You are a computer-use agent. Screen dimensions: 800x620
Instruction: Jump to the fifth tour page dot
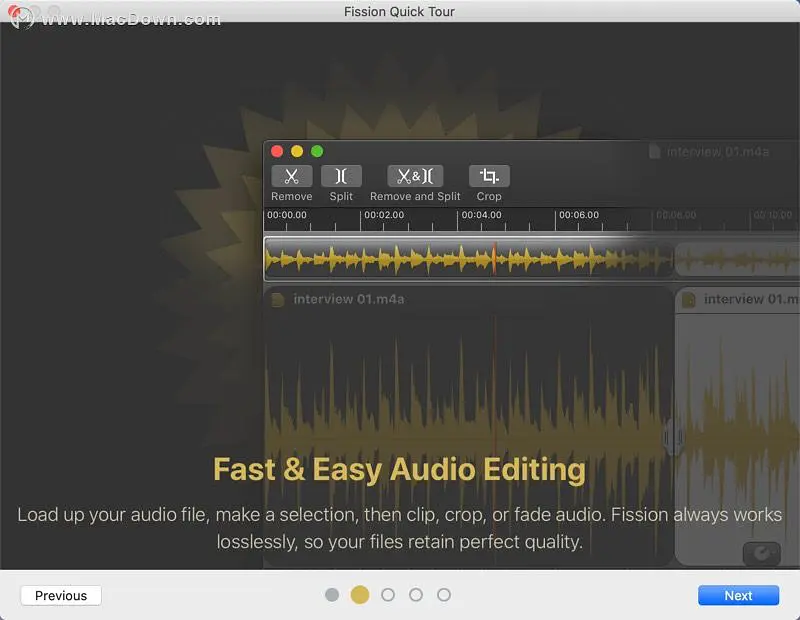[x=444, y=594]
